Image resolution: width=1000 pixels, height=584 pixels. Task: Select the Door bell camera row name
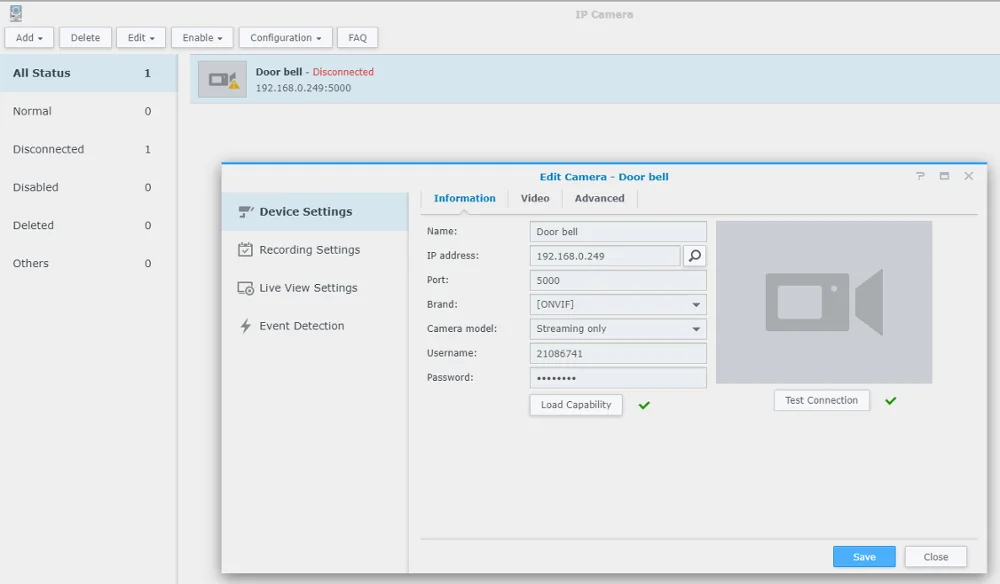pyautogui.click(x=279, y=72)
